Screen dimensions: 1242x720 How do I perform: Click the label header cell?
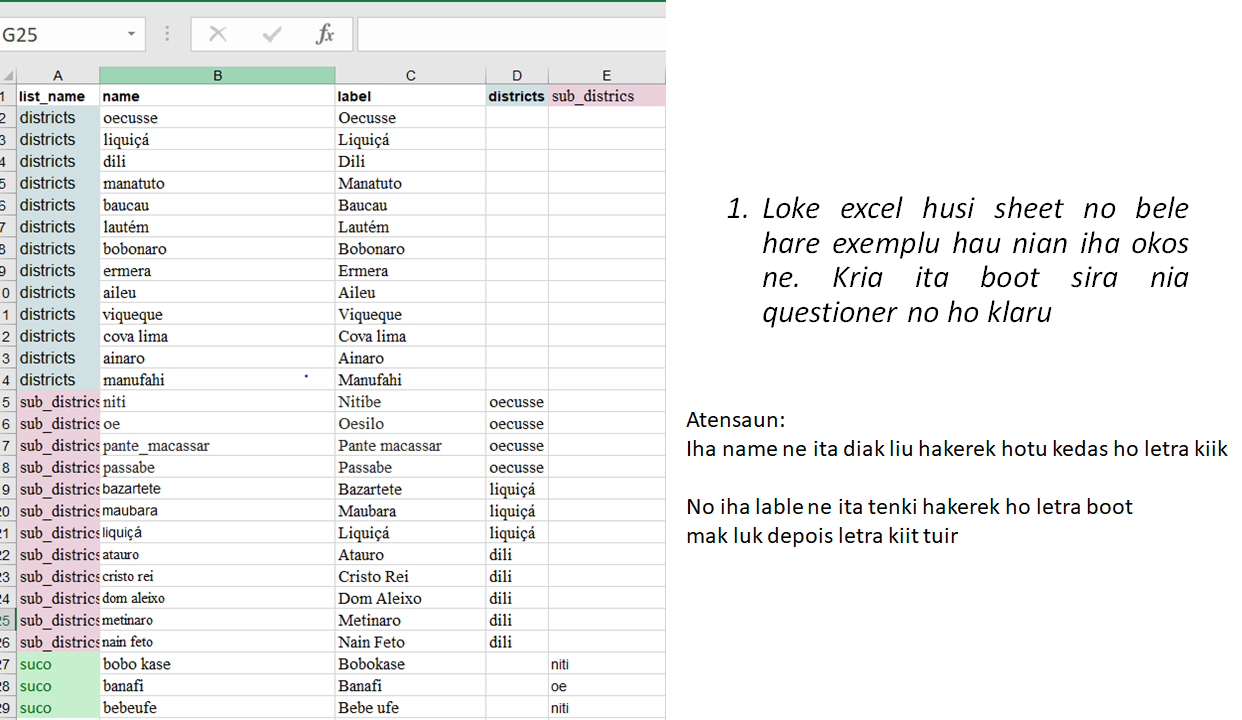click(410, 96)
